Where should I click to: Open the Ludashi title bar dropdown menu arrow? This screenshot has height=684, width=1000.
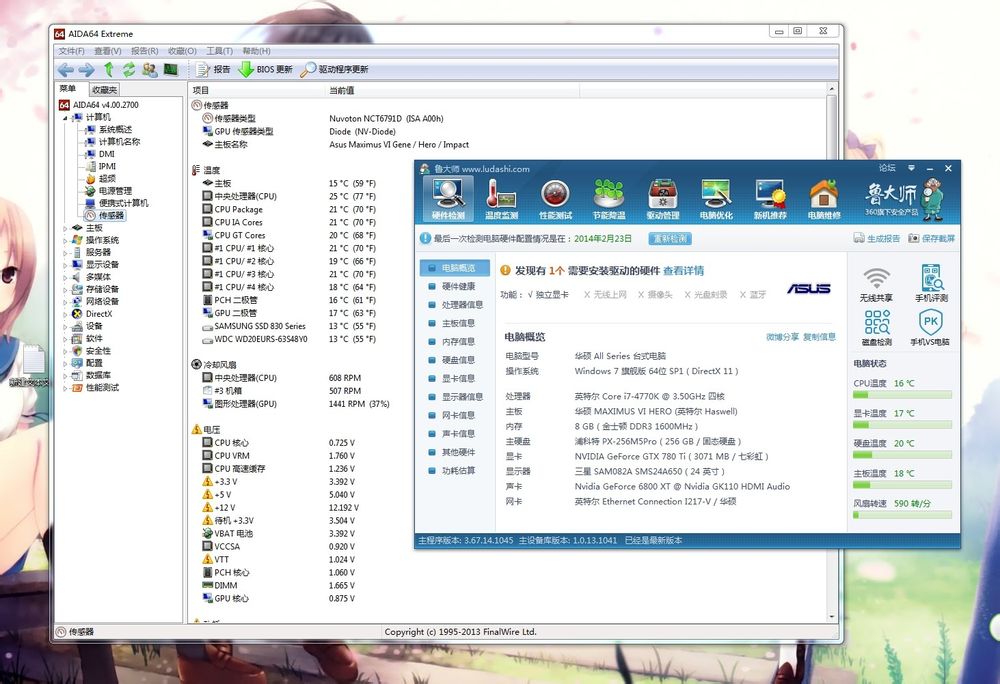coord(911,168)
